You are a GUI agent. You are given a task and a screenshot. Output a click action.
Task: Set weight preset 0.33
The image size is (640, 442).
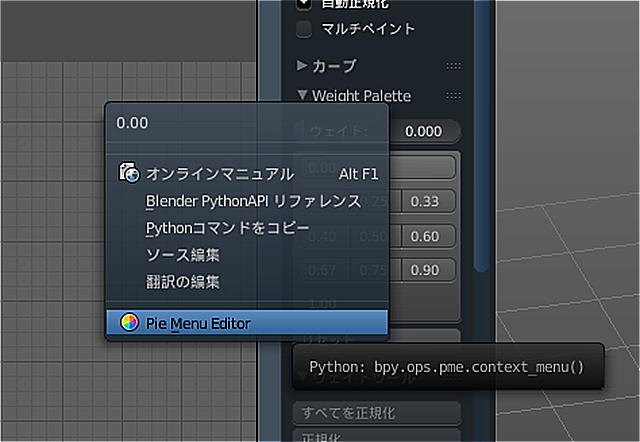click(428, 201)
